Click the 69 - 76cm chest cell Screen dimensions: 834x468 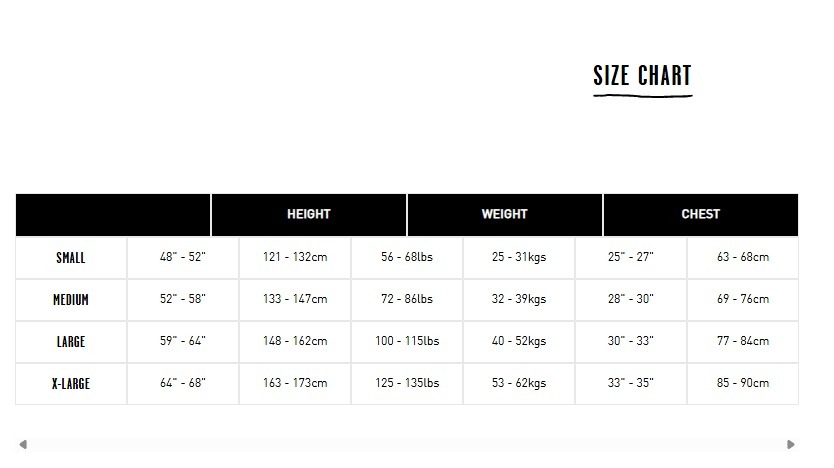click(x=743, y=299)
